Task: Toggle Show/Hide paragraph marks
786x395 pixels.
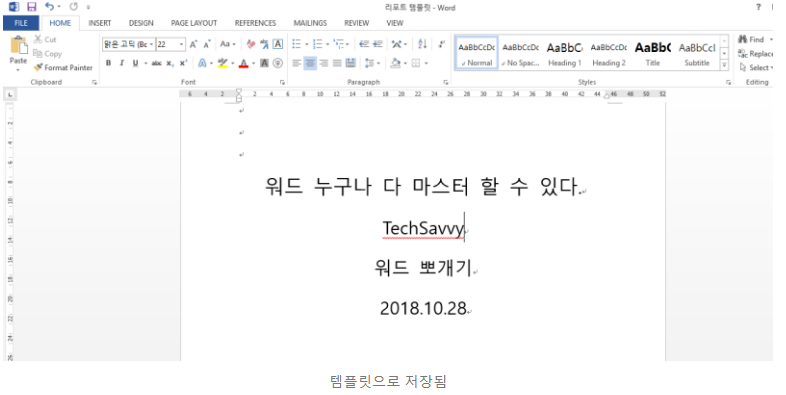Action: 442,44
